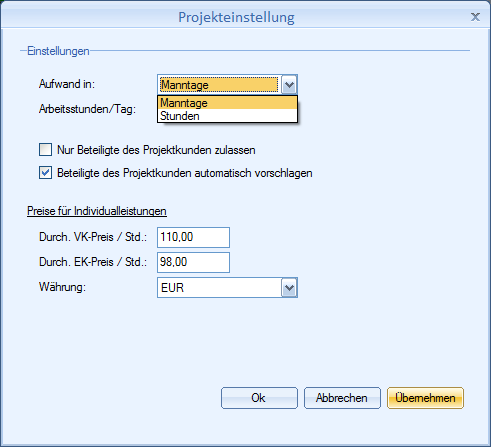This screenshot has height=447, width=491.
Task: Choose the highlighted Manntage list entry
Action: click(227, 103)
